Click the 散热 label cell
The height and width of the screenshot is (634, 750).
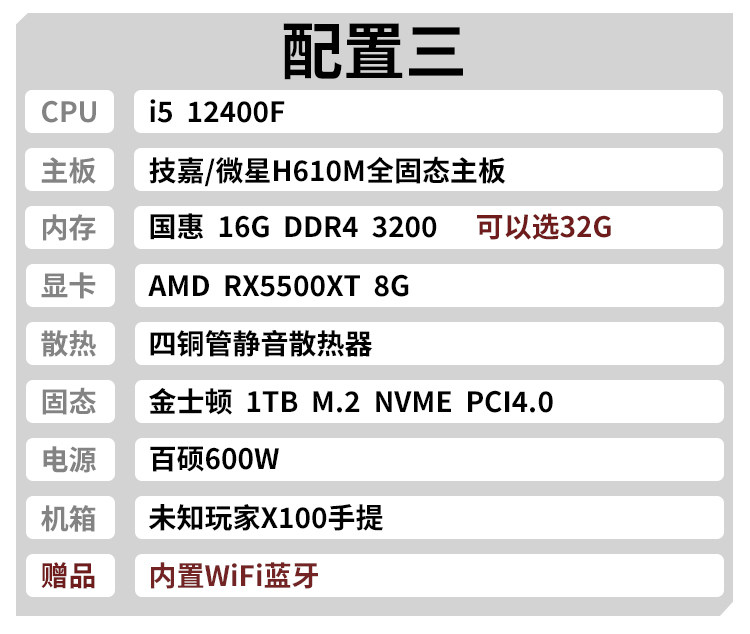coord(69,344)
